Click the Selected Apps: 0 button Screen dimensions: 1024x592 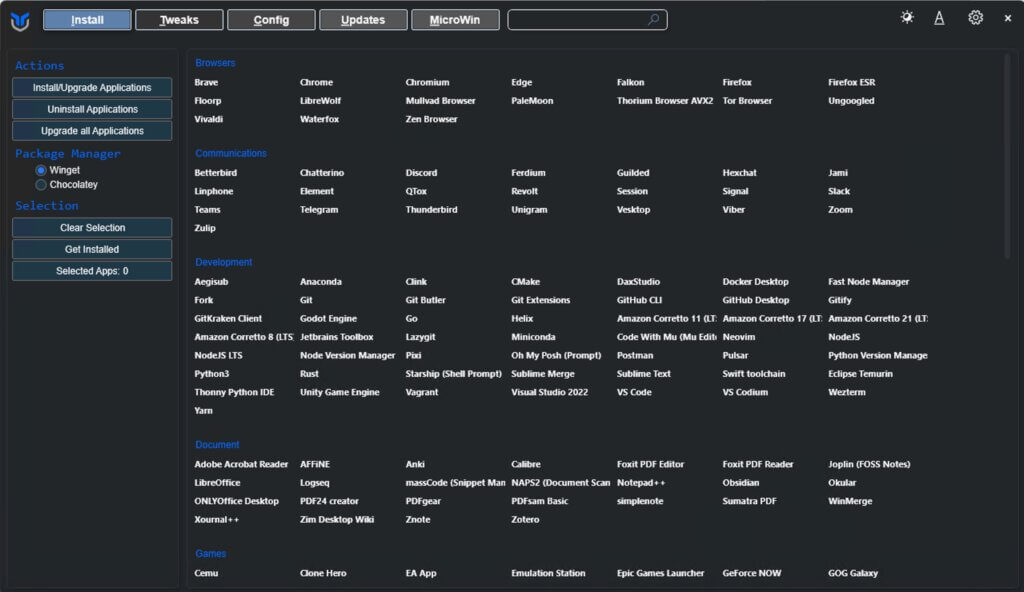point(92,271)
